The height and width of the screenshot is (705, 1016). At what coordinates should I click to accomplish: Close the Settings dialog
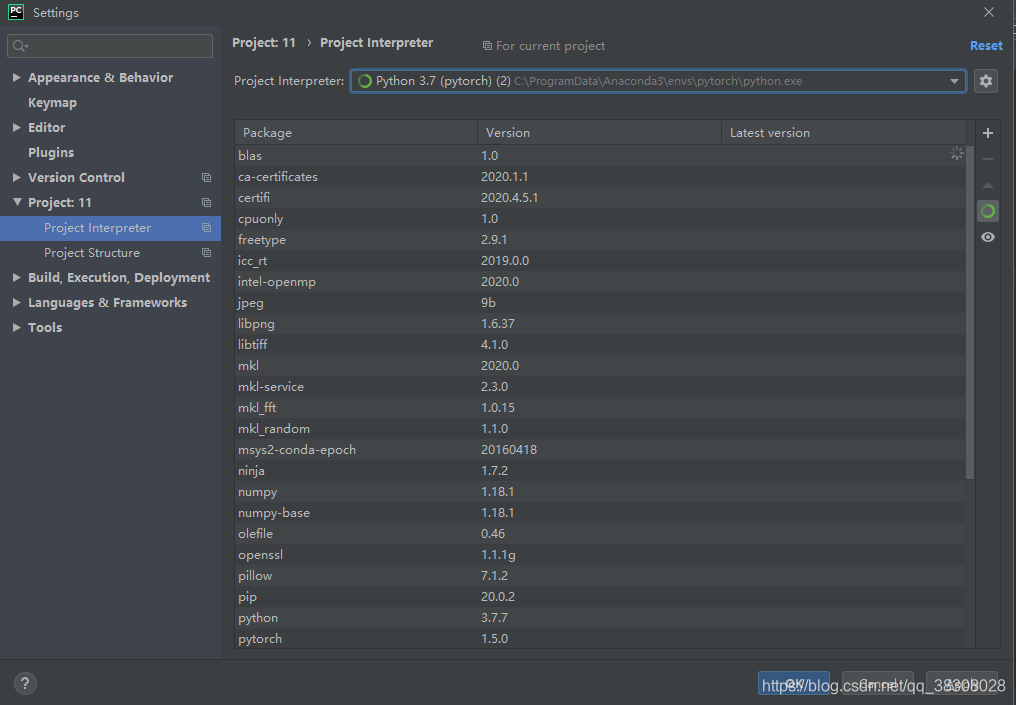tap(989, 12)
